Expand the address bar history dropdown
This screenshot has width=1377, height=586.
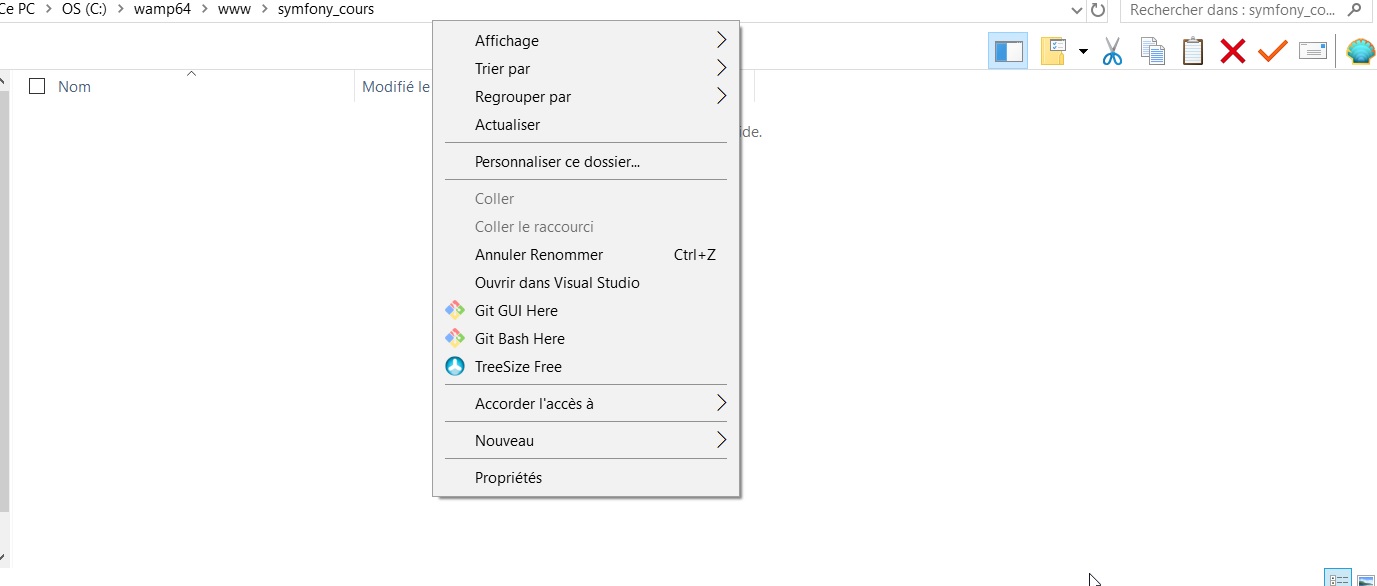1076,10
